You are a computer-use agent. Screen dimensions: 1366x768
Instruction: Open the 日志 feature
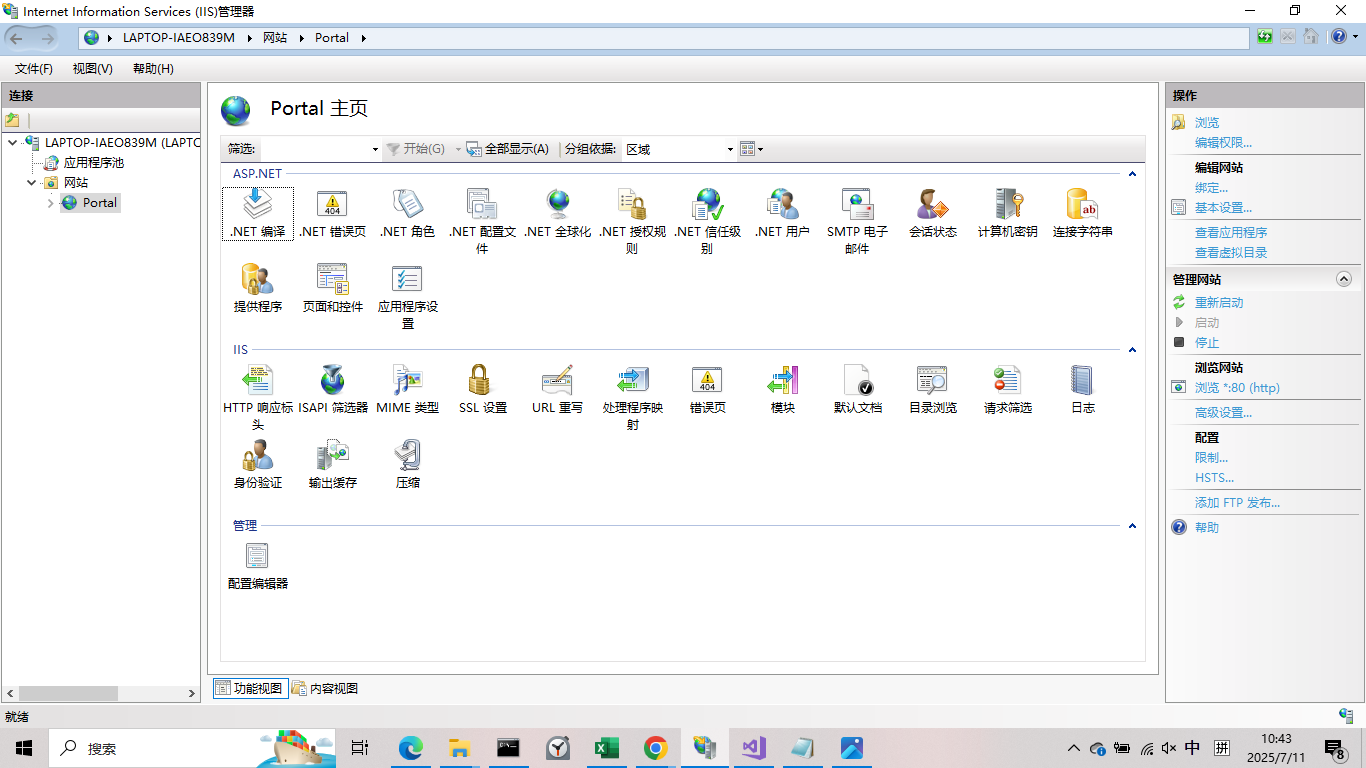[1082, 389]
